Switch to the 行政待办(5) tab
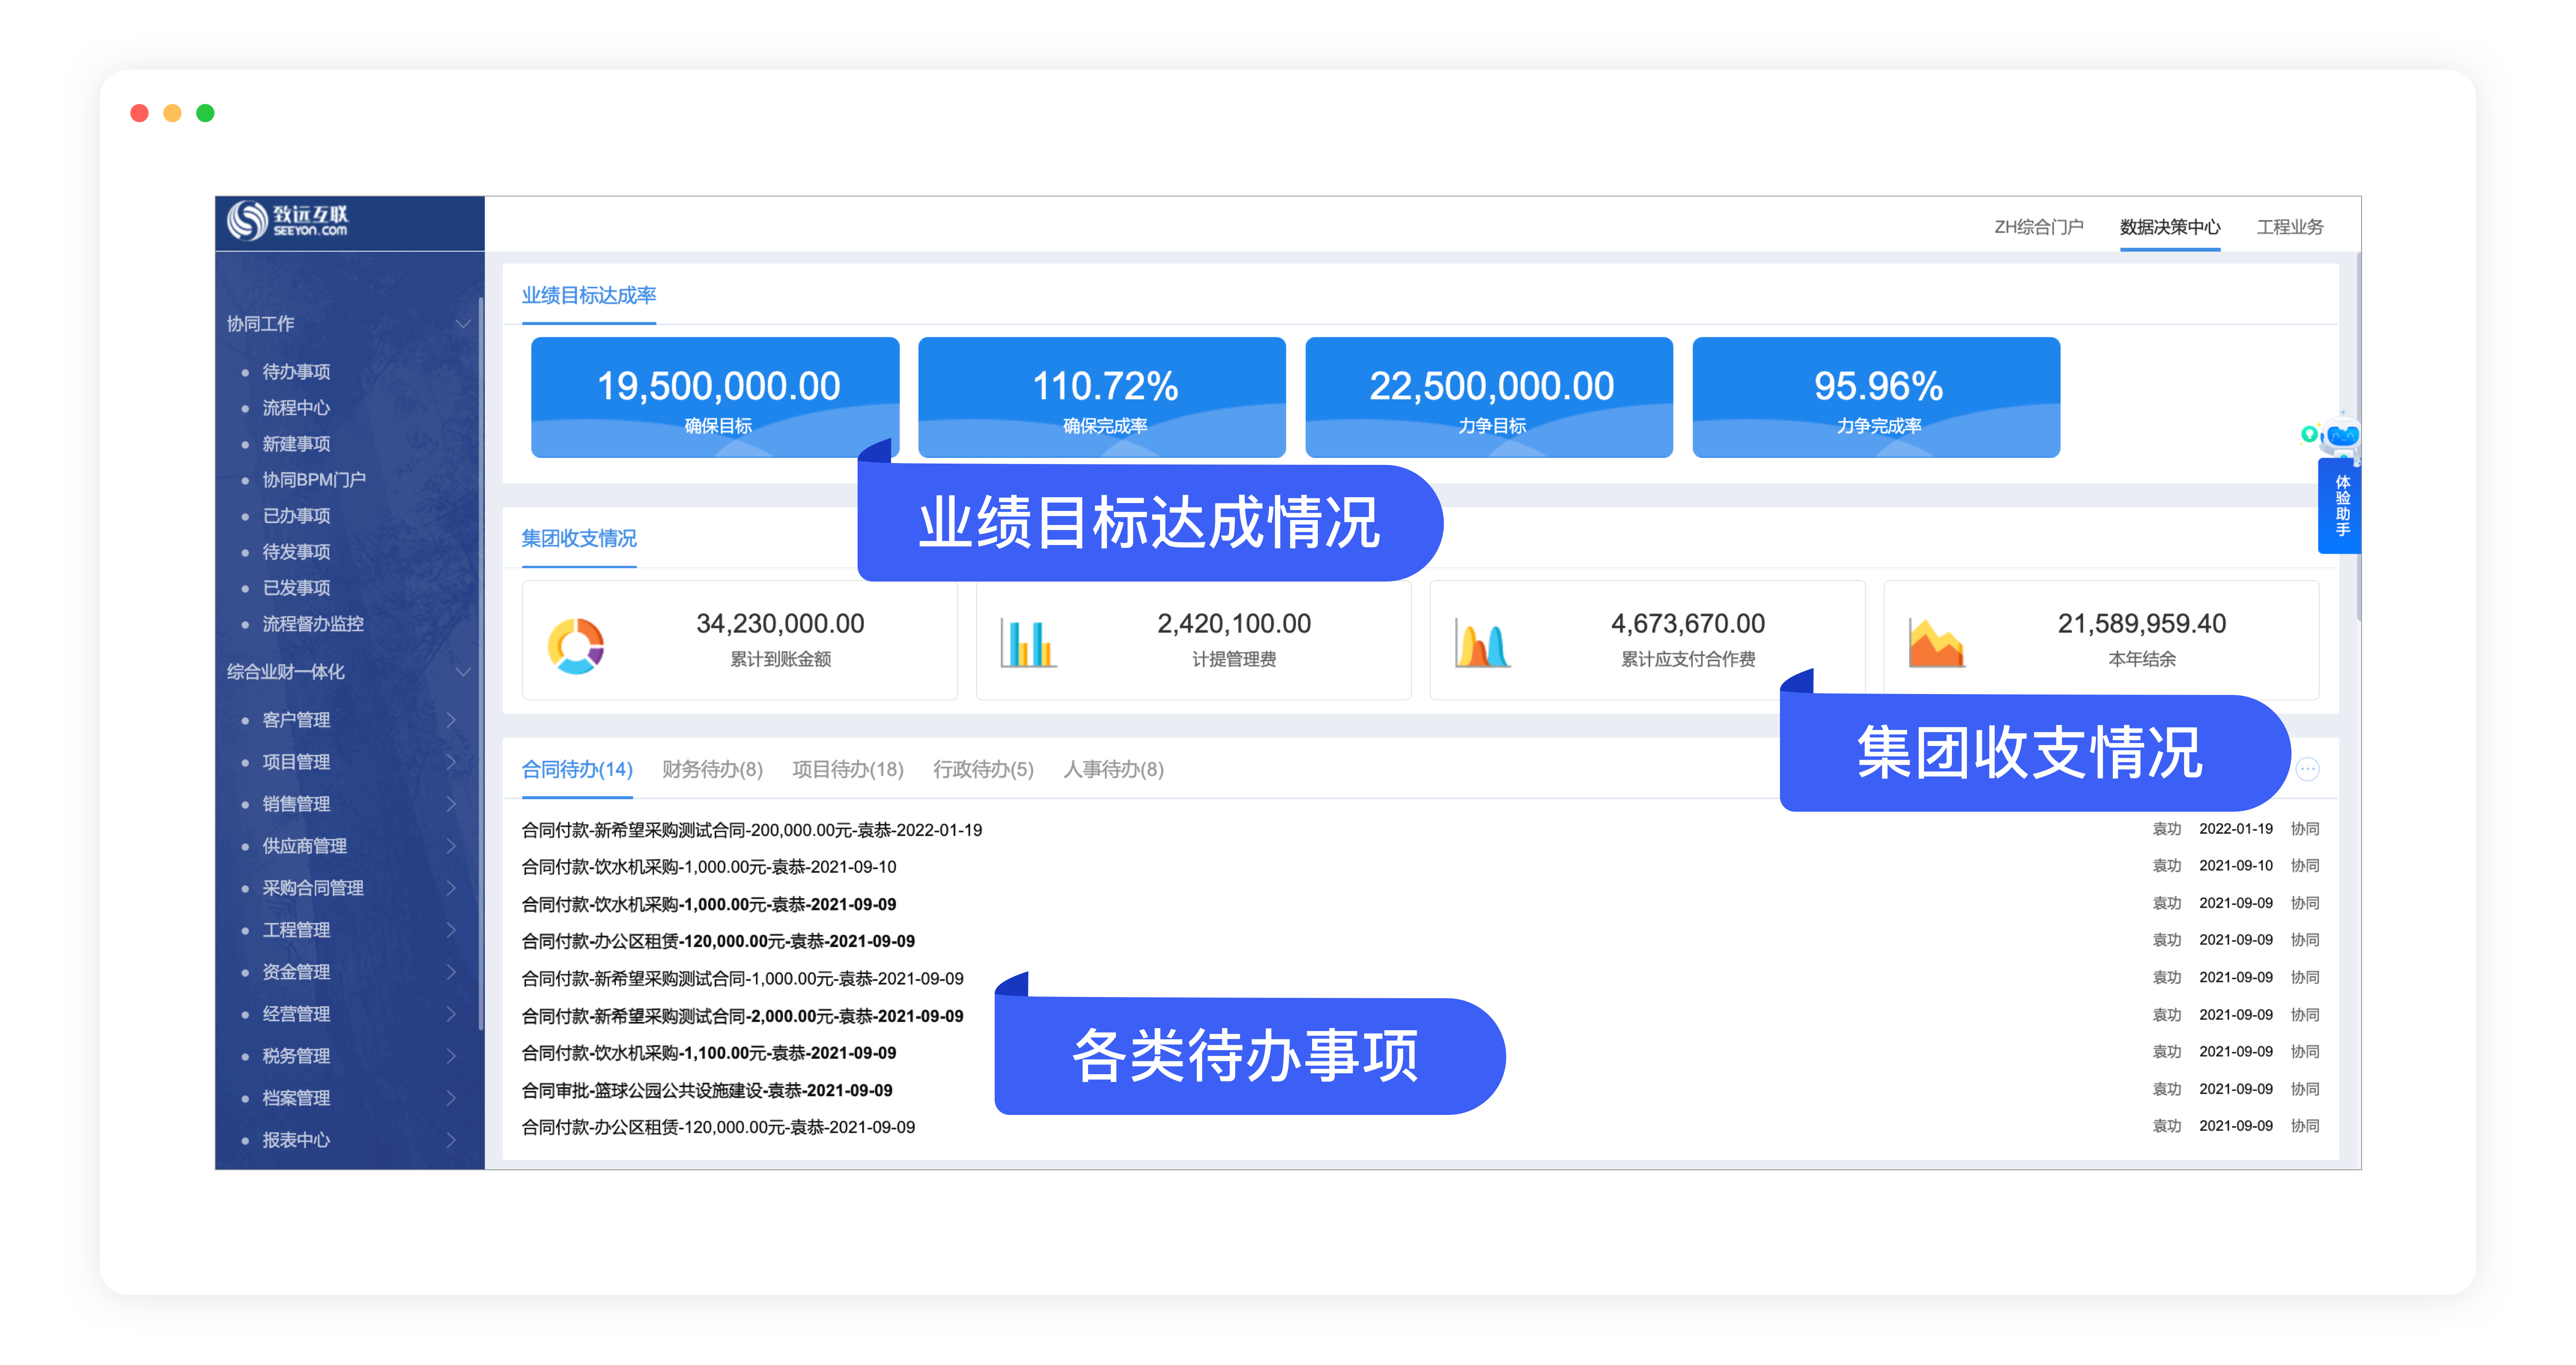 pyautogui.click(x=983, y=769)
